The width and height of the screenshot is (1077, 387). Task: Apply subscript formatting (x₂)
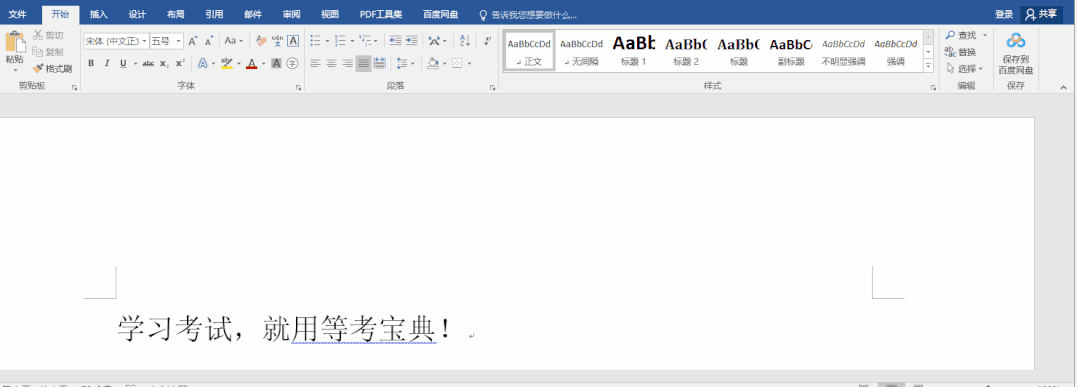164,63
